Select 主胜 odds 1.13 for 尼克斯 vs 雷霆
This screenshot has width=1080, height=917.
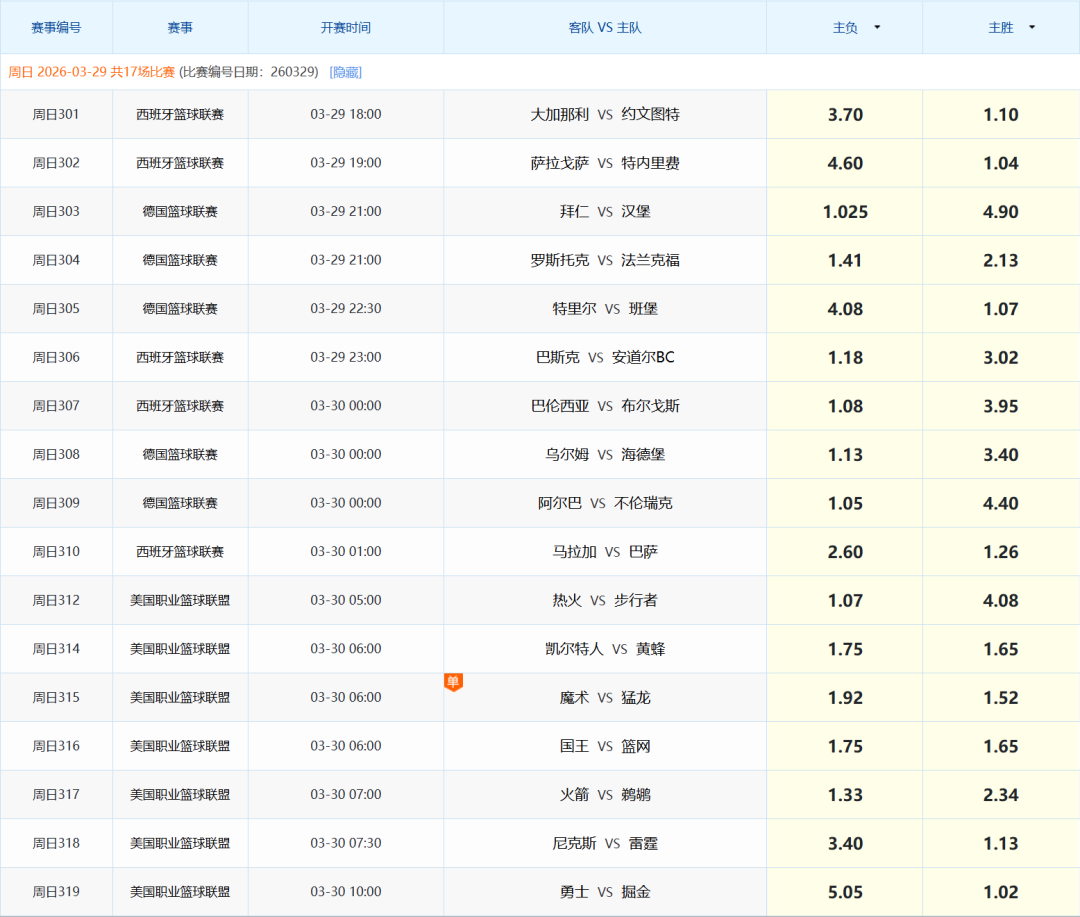pos(1001,843)
